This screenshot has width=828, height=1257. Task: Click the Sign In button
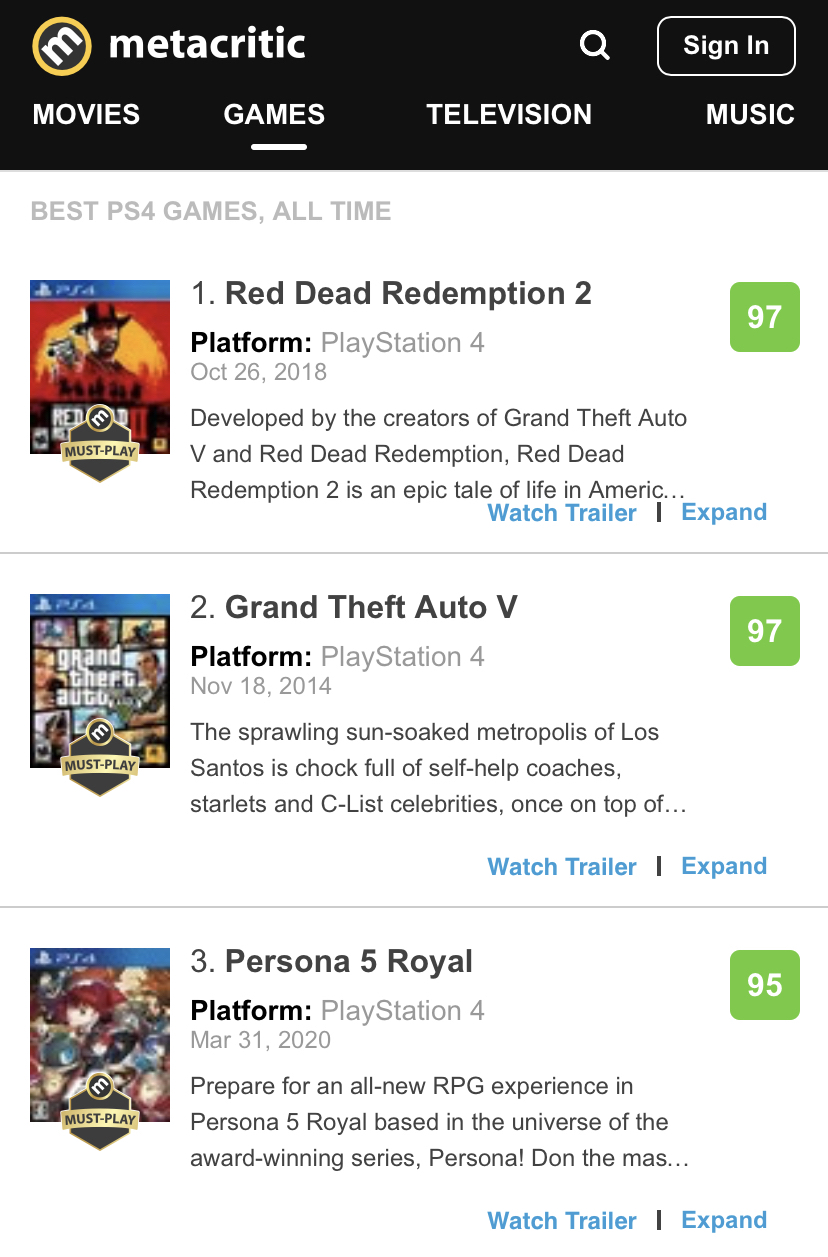tap(726, 46)
